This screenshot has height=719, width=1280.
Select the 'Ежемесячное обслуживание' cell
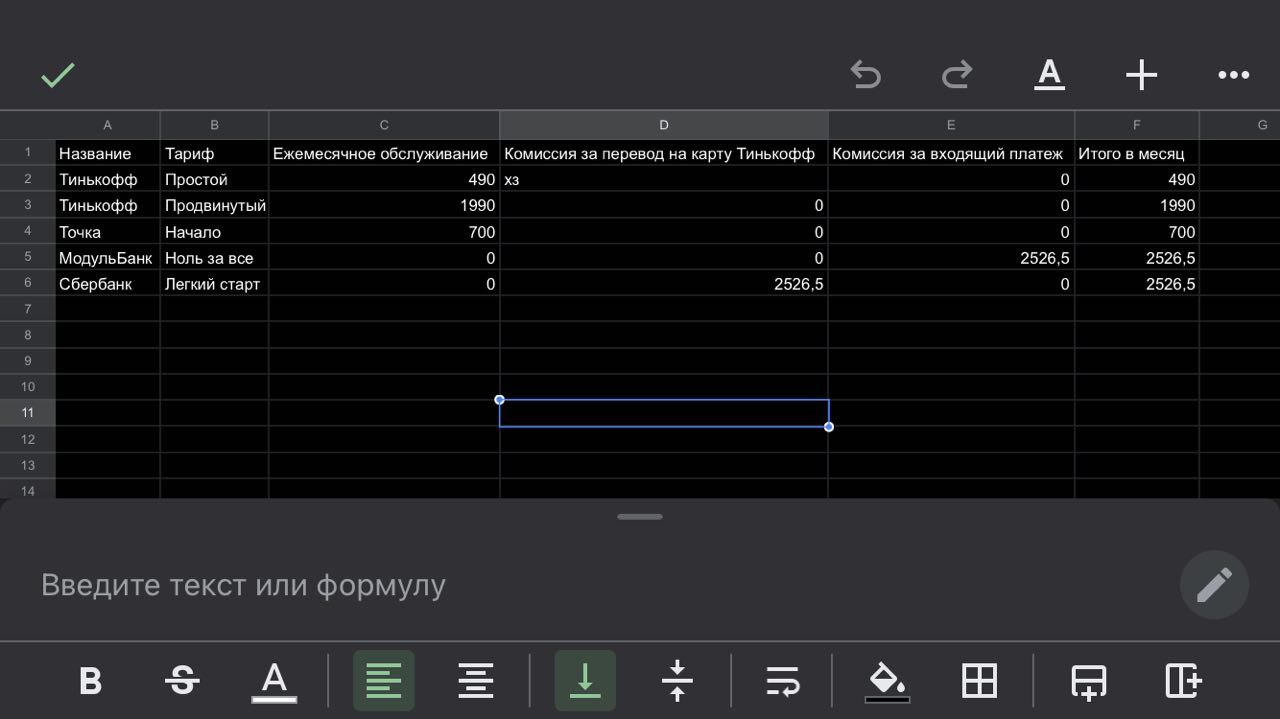tap(384, 153)
